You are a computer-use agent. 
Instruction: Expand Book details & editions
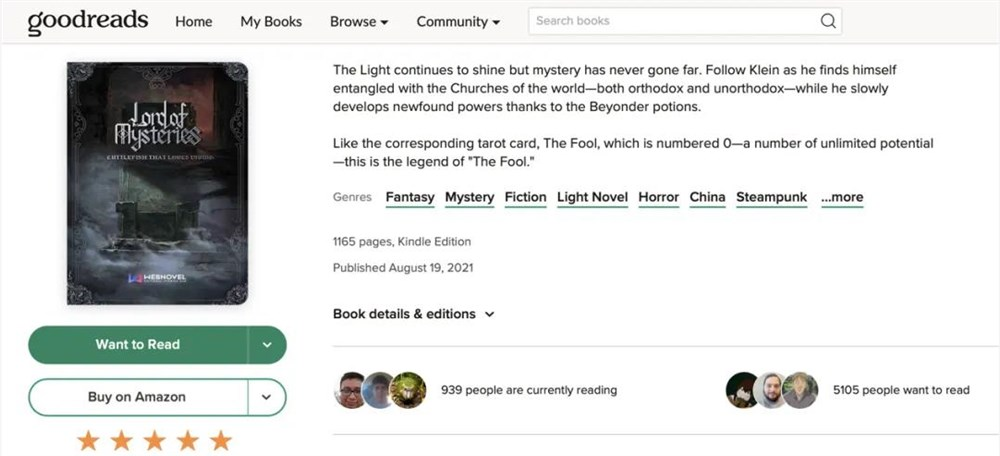pos(413,314)
